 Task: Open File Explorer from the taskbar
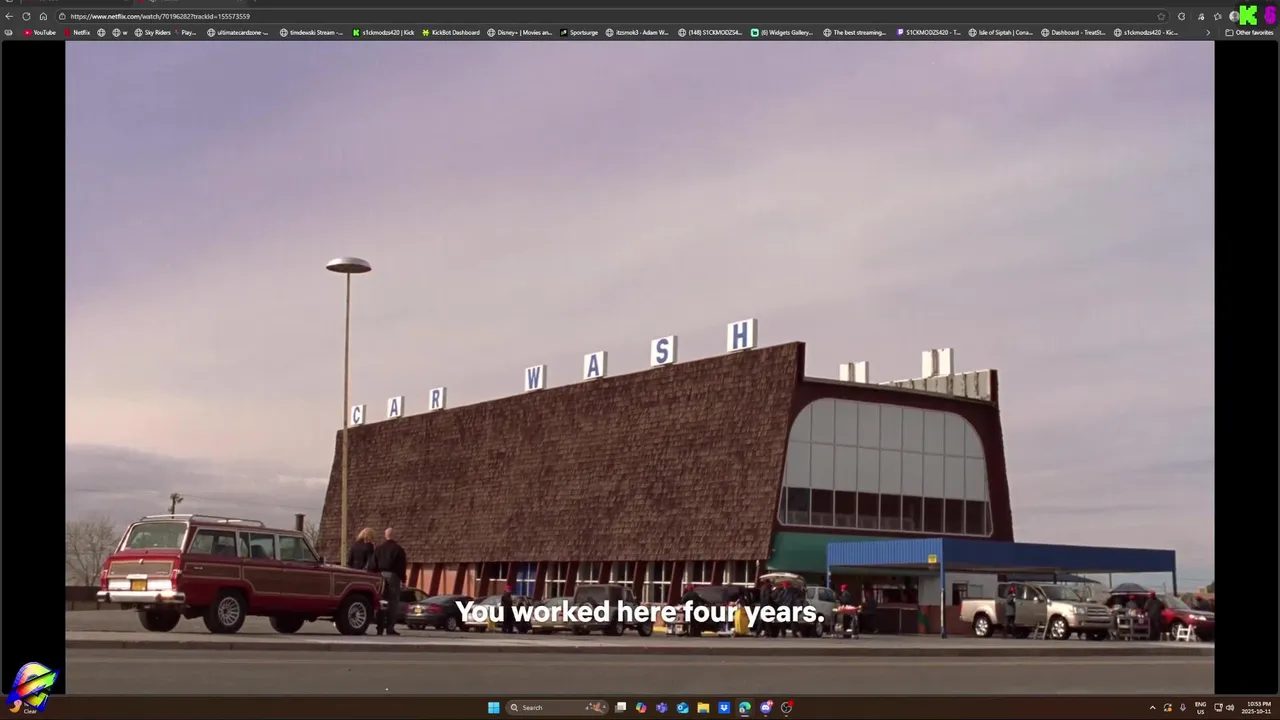click(703, 707)
